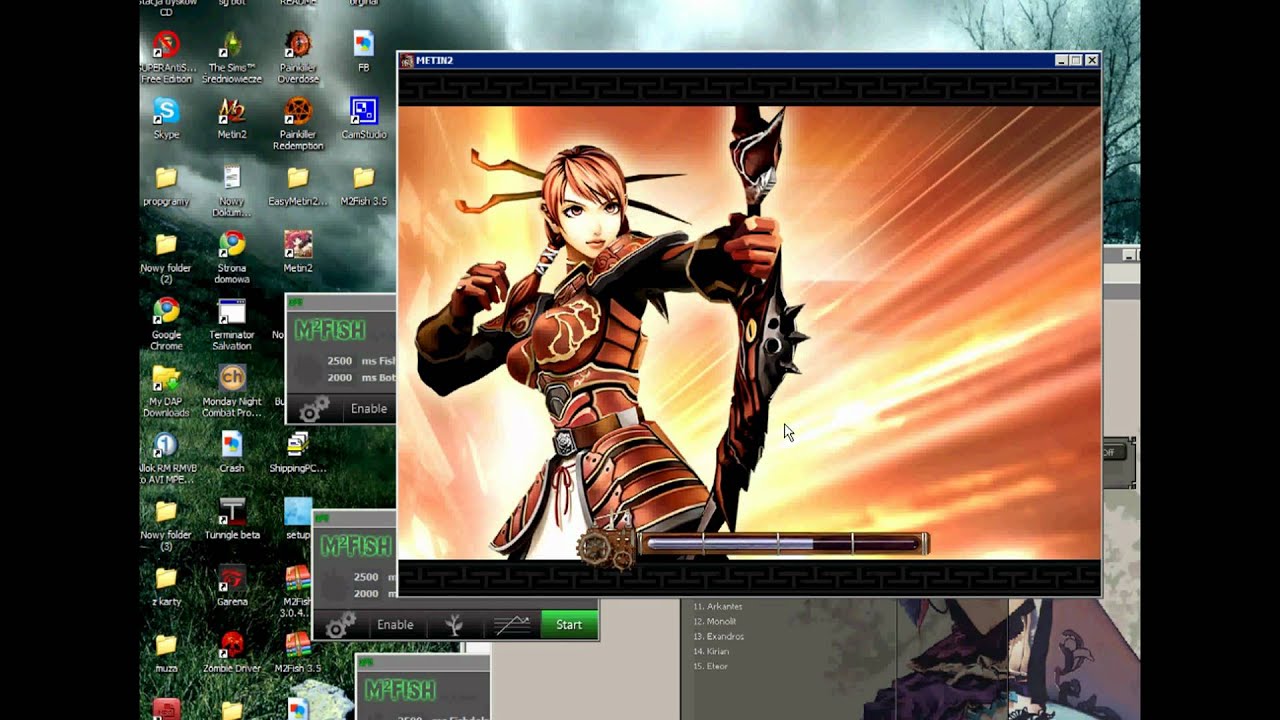Click the plant icon in M2Fish toolbar
The height and width of the screenshot is (720, 1280).
click(454, 625)
